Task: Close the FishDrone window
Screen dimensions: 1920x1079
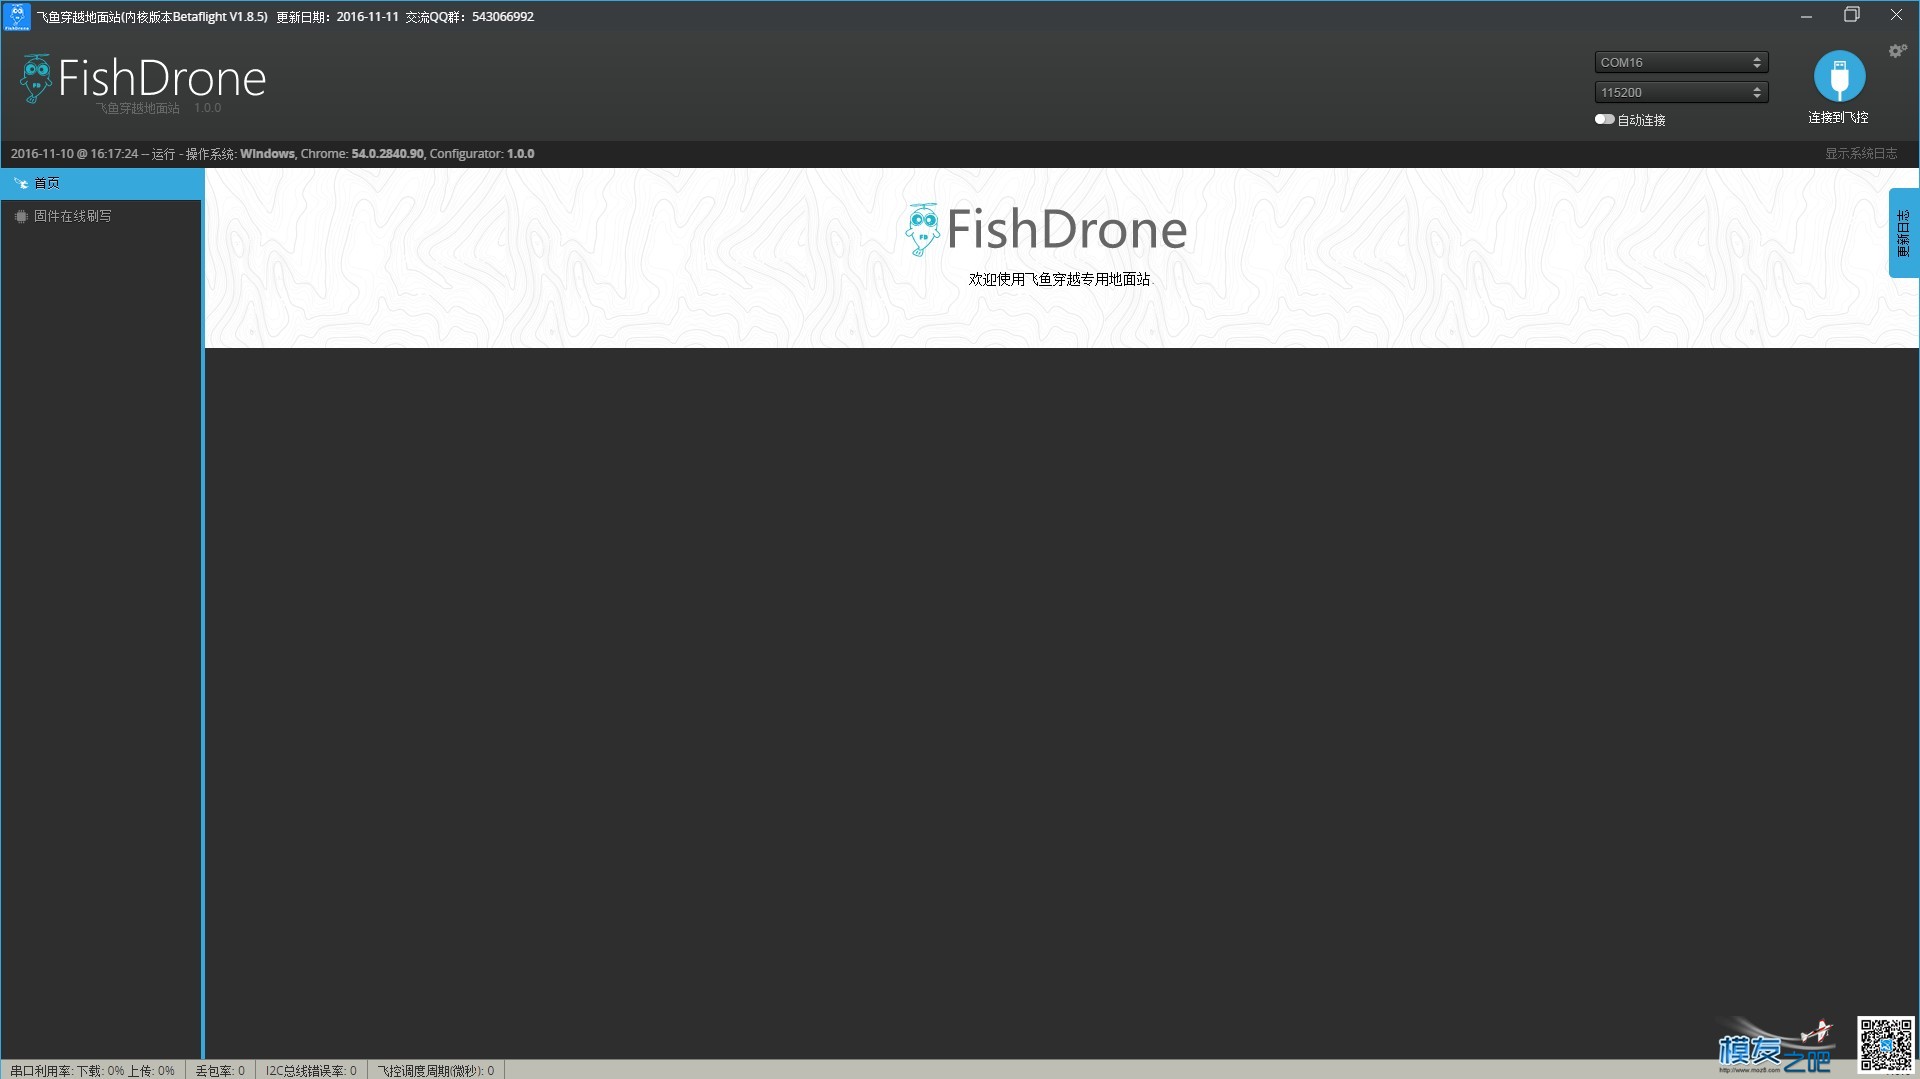Action: [x=1896, y=16]
